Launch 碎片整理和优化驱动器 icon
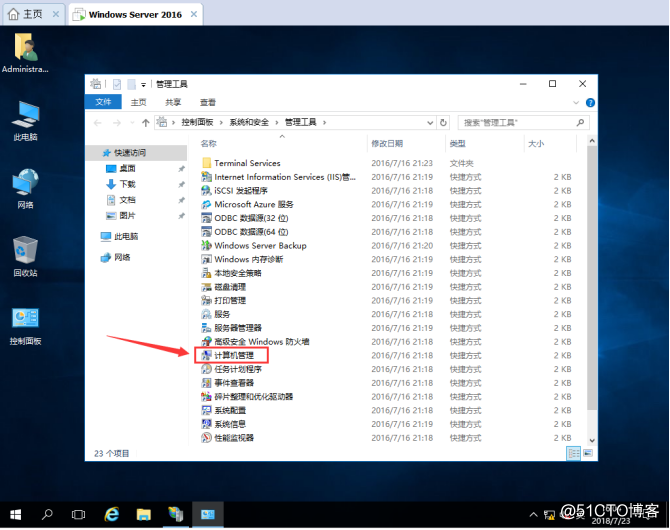This screenshot has width=670, height=530. pyautogui.click(x=206, y=396)
